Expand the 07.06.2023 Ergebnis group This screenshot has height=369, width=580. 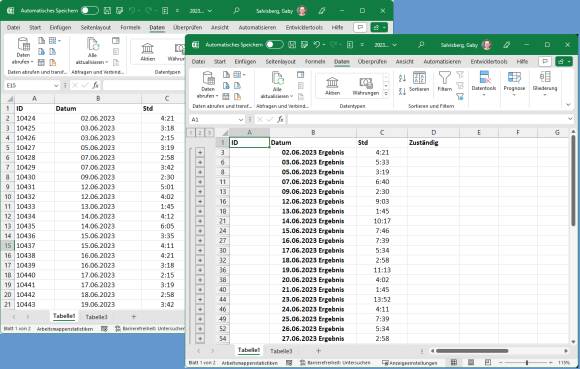(x=200, y=182)
